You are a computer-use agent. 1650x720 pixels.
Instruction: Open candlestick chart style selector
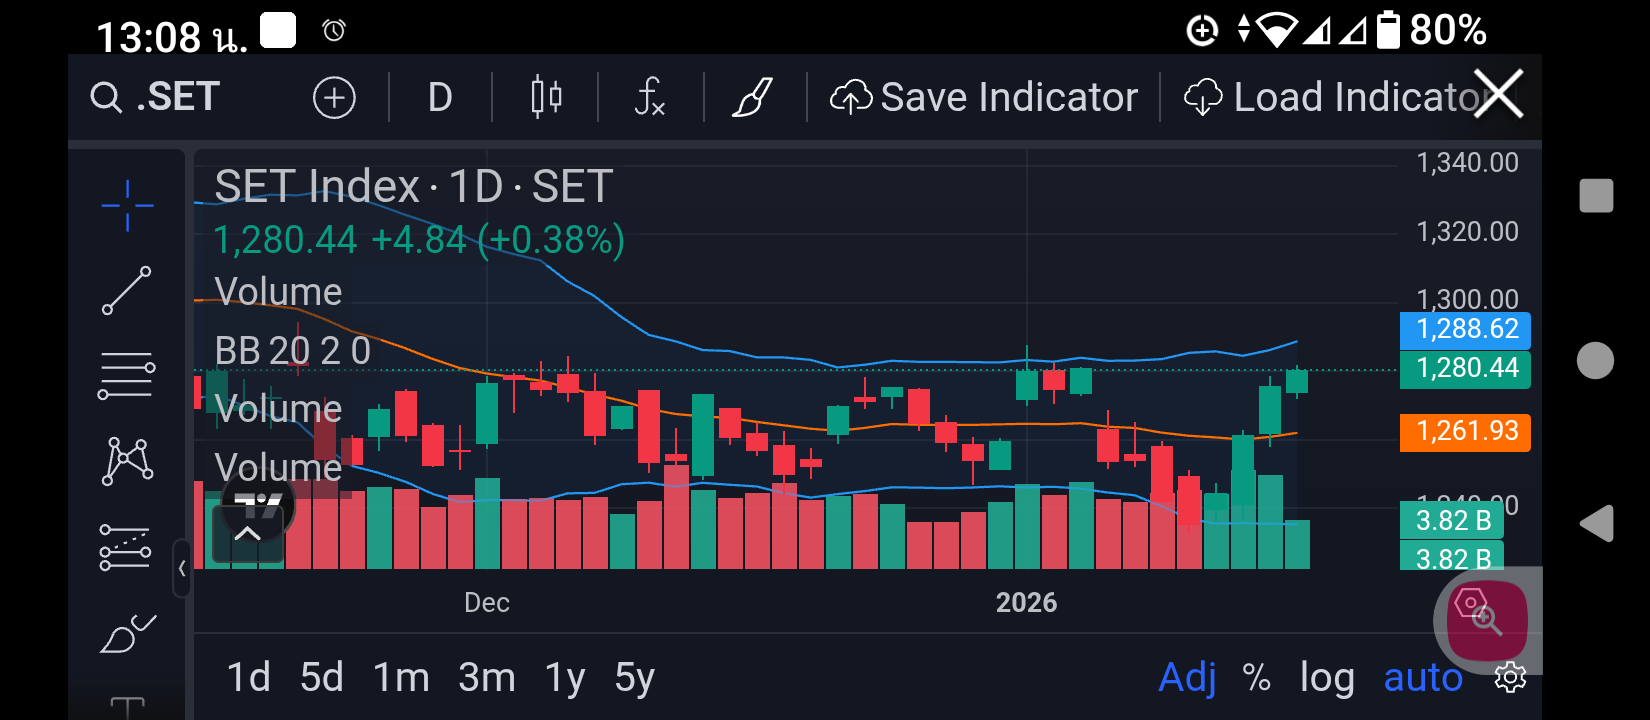546,97
